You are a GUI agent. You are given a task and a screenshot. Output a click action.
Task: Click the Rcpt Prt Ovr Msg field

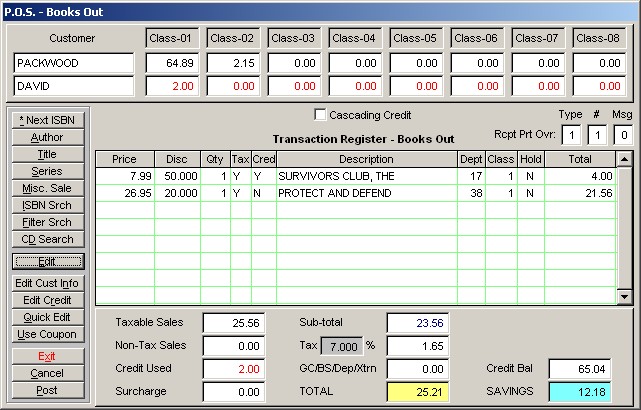pos(623,135)
